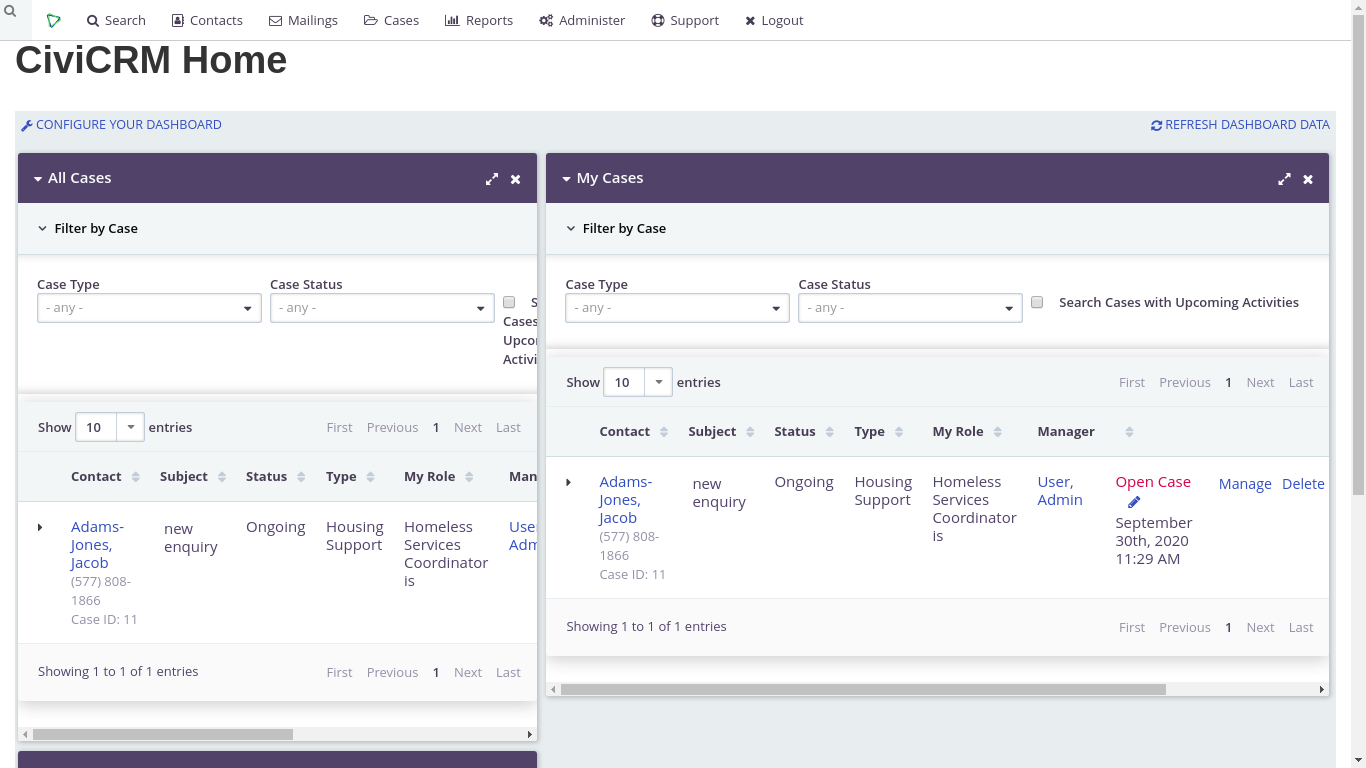
Task: Sort All Cases by Type column
Action: (x=351, y=477)
